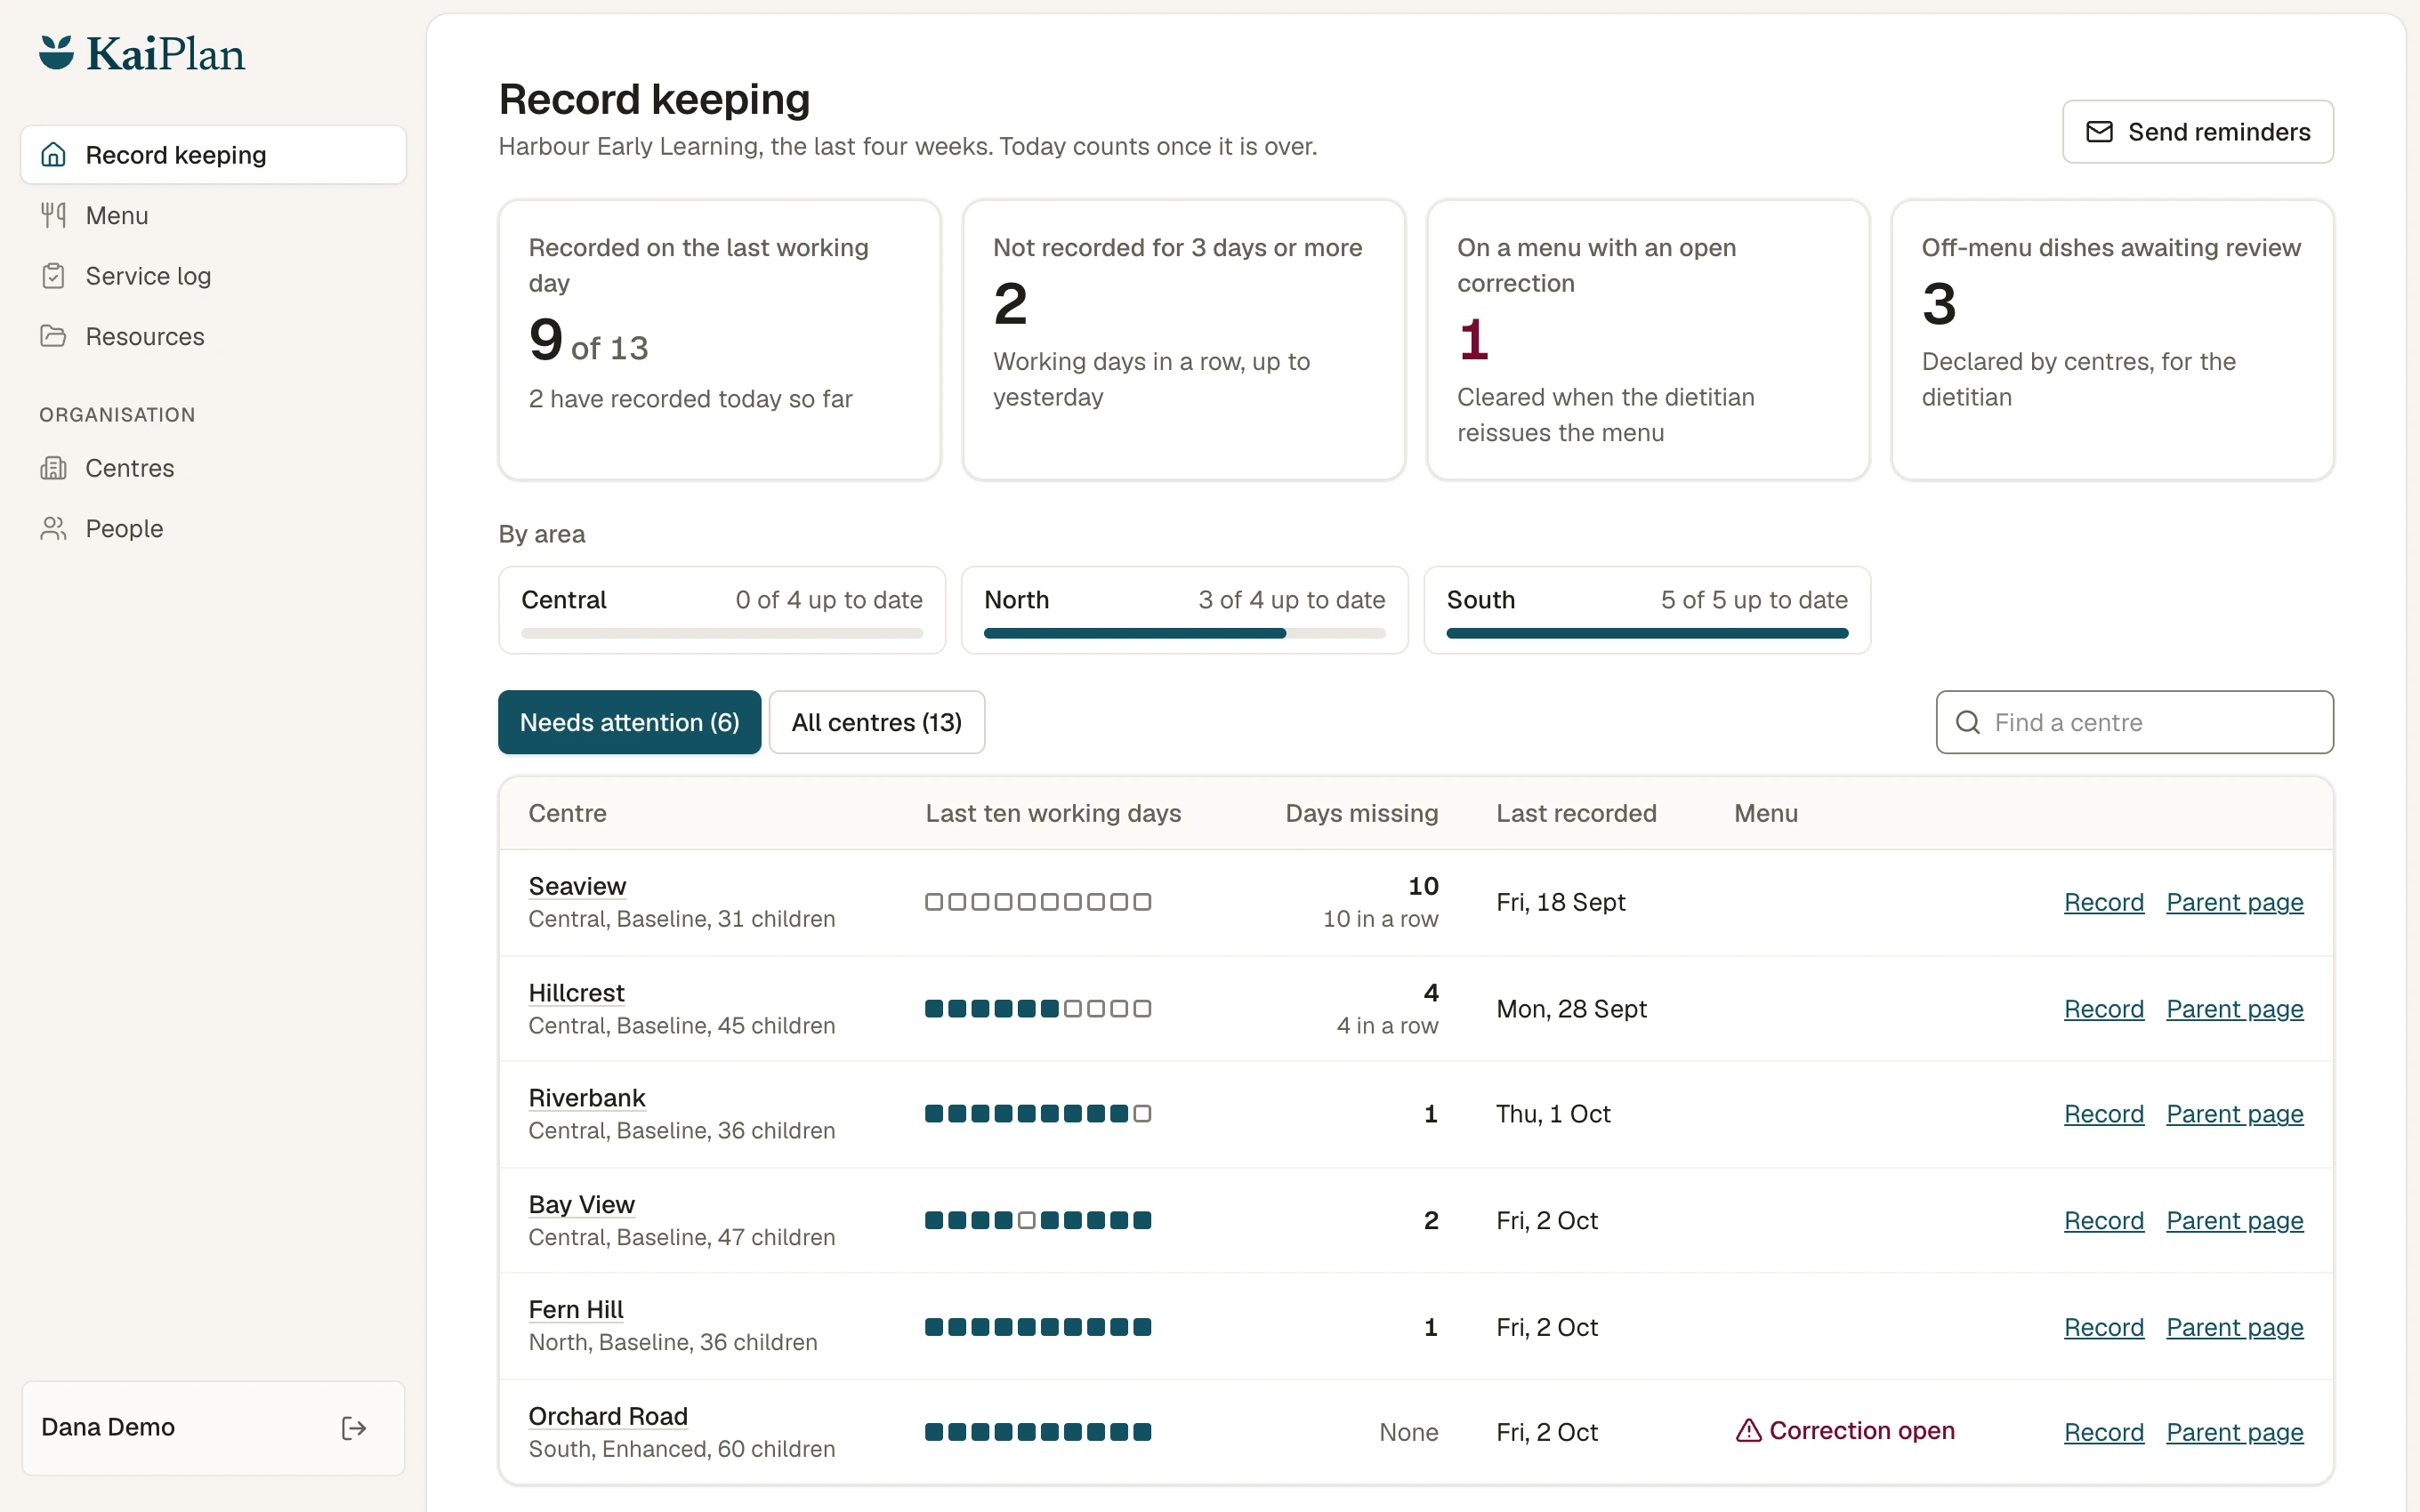
Task: Click the Last ten working days header
Action: click(1053, 813)
